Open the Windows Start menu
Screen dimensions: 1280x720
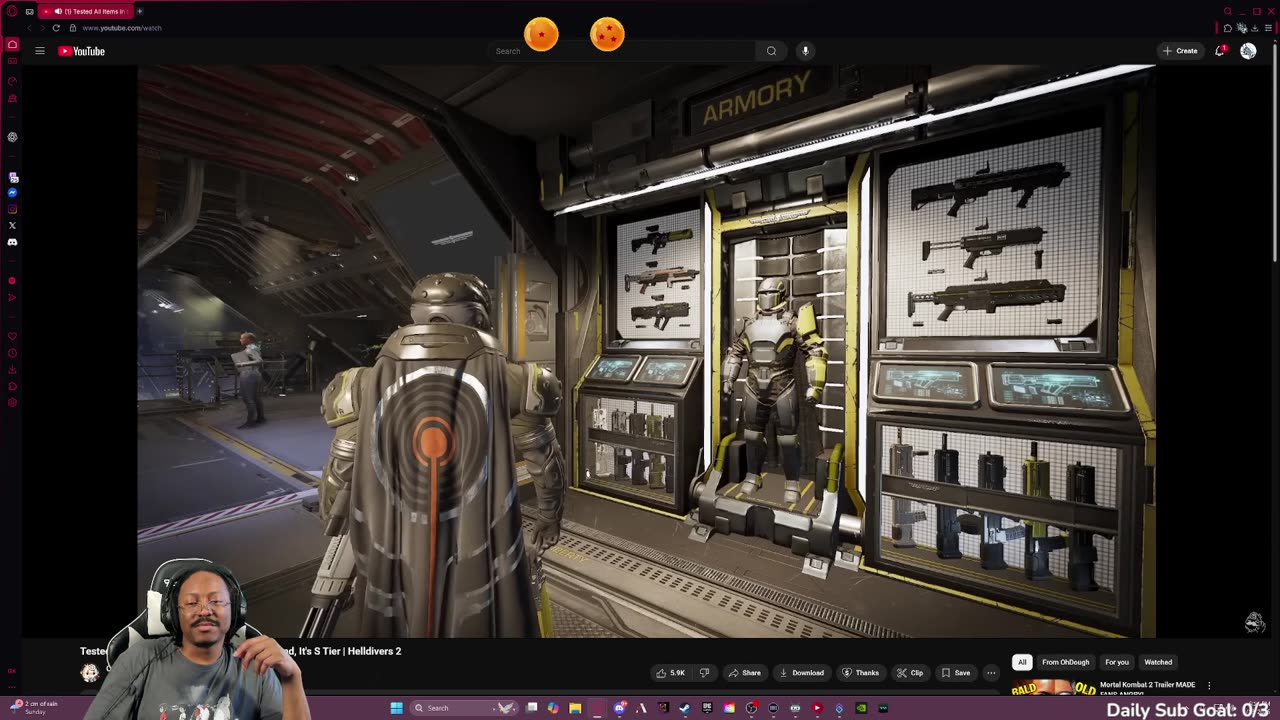[396, 708]
